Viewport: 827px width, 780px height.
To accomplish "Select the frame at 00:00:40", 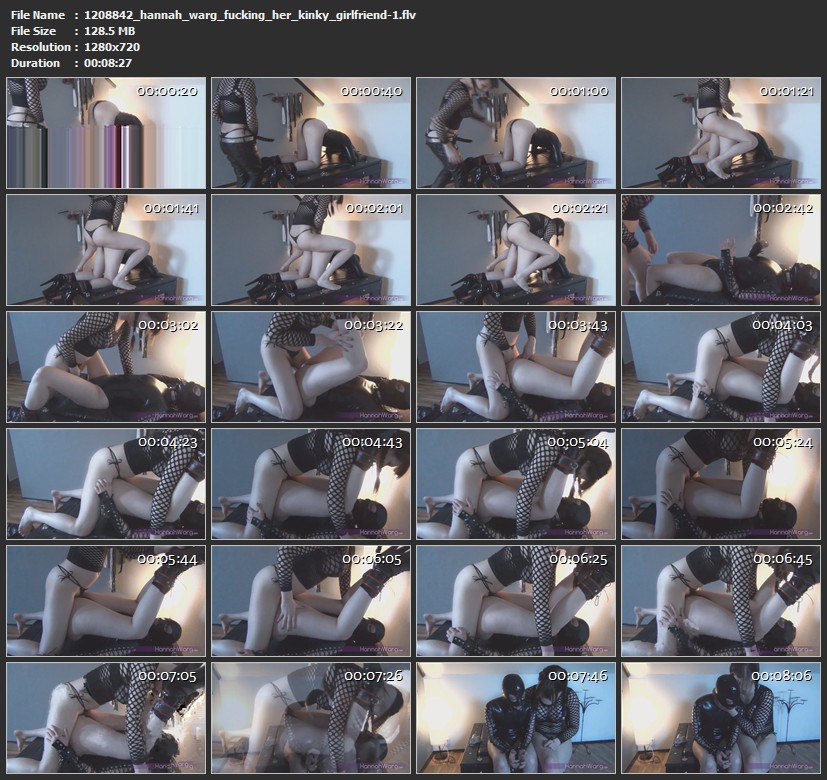I will (x=311, y=132).
